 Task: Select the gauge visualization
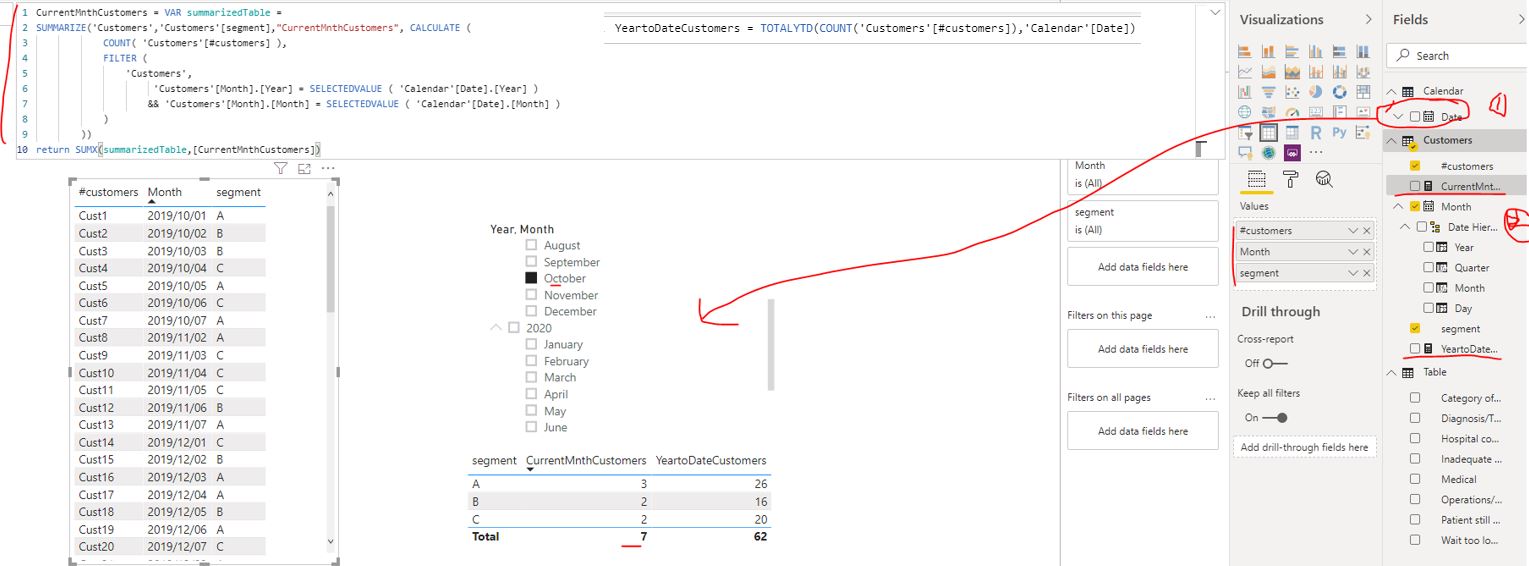click(x=1292, y=112)
